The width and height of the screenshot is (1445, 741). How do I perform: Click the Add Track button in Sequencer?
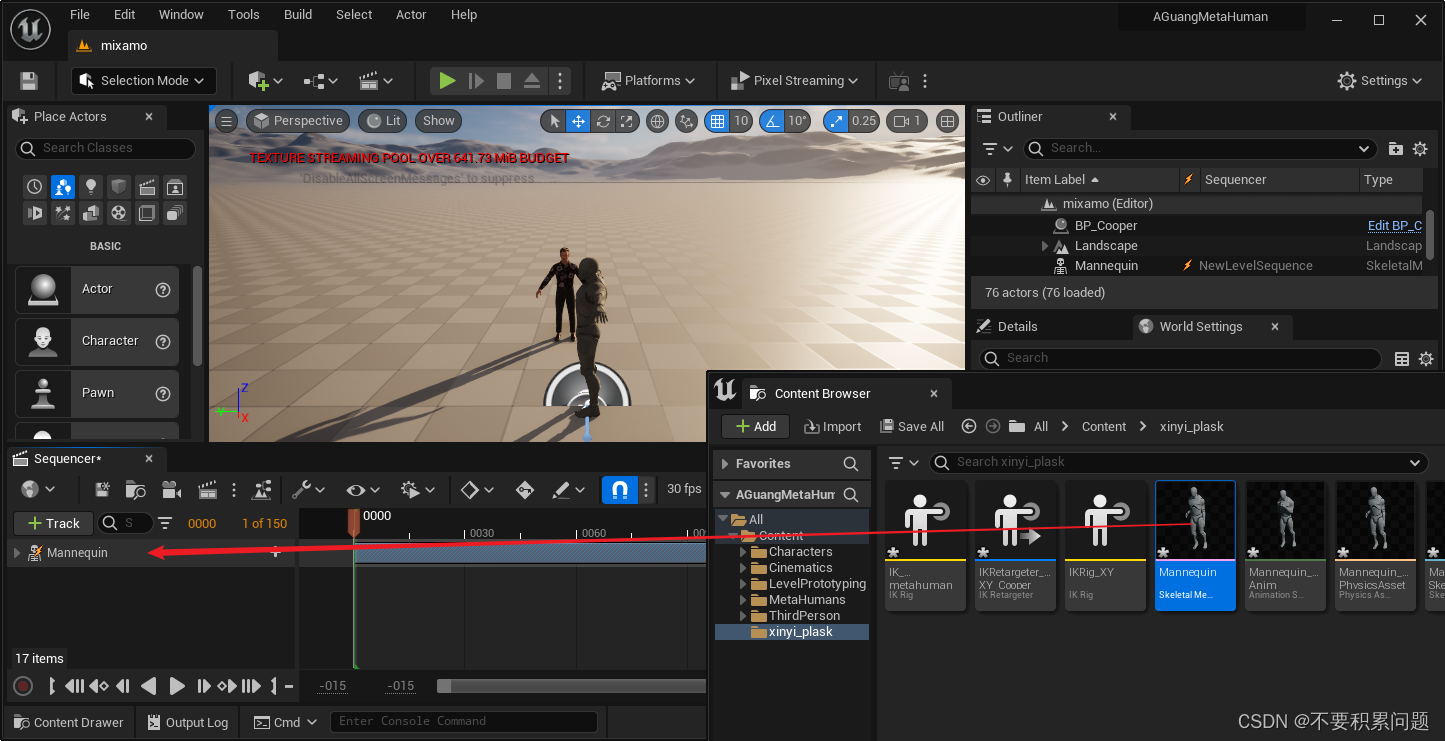[x=53, y=523]
